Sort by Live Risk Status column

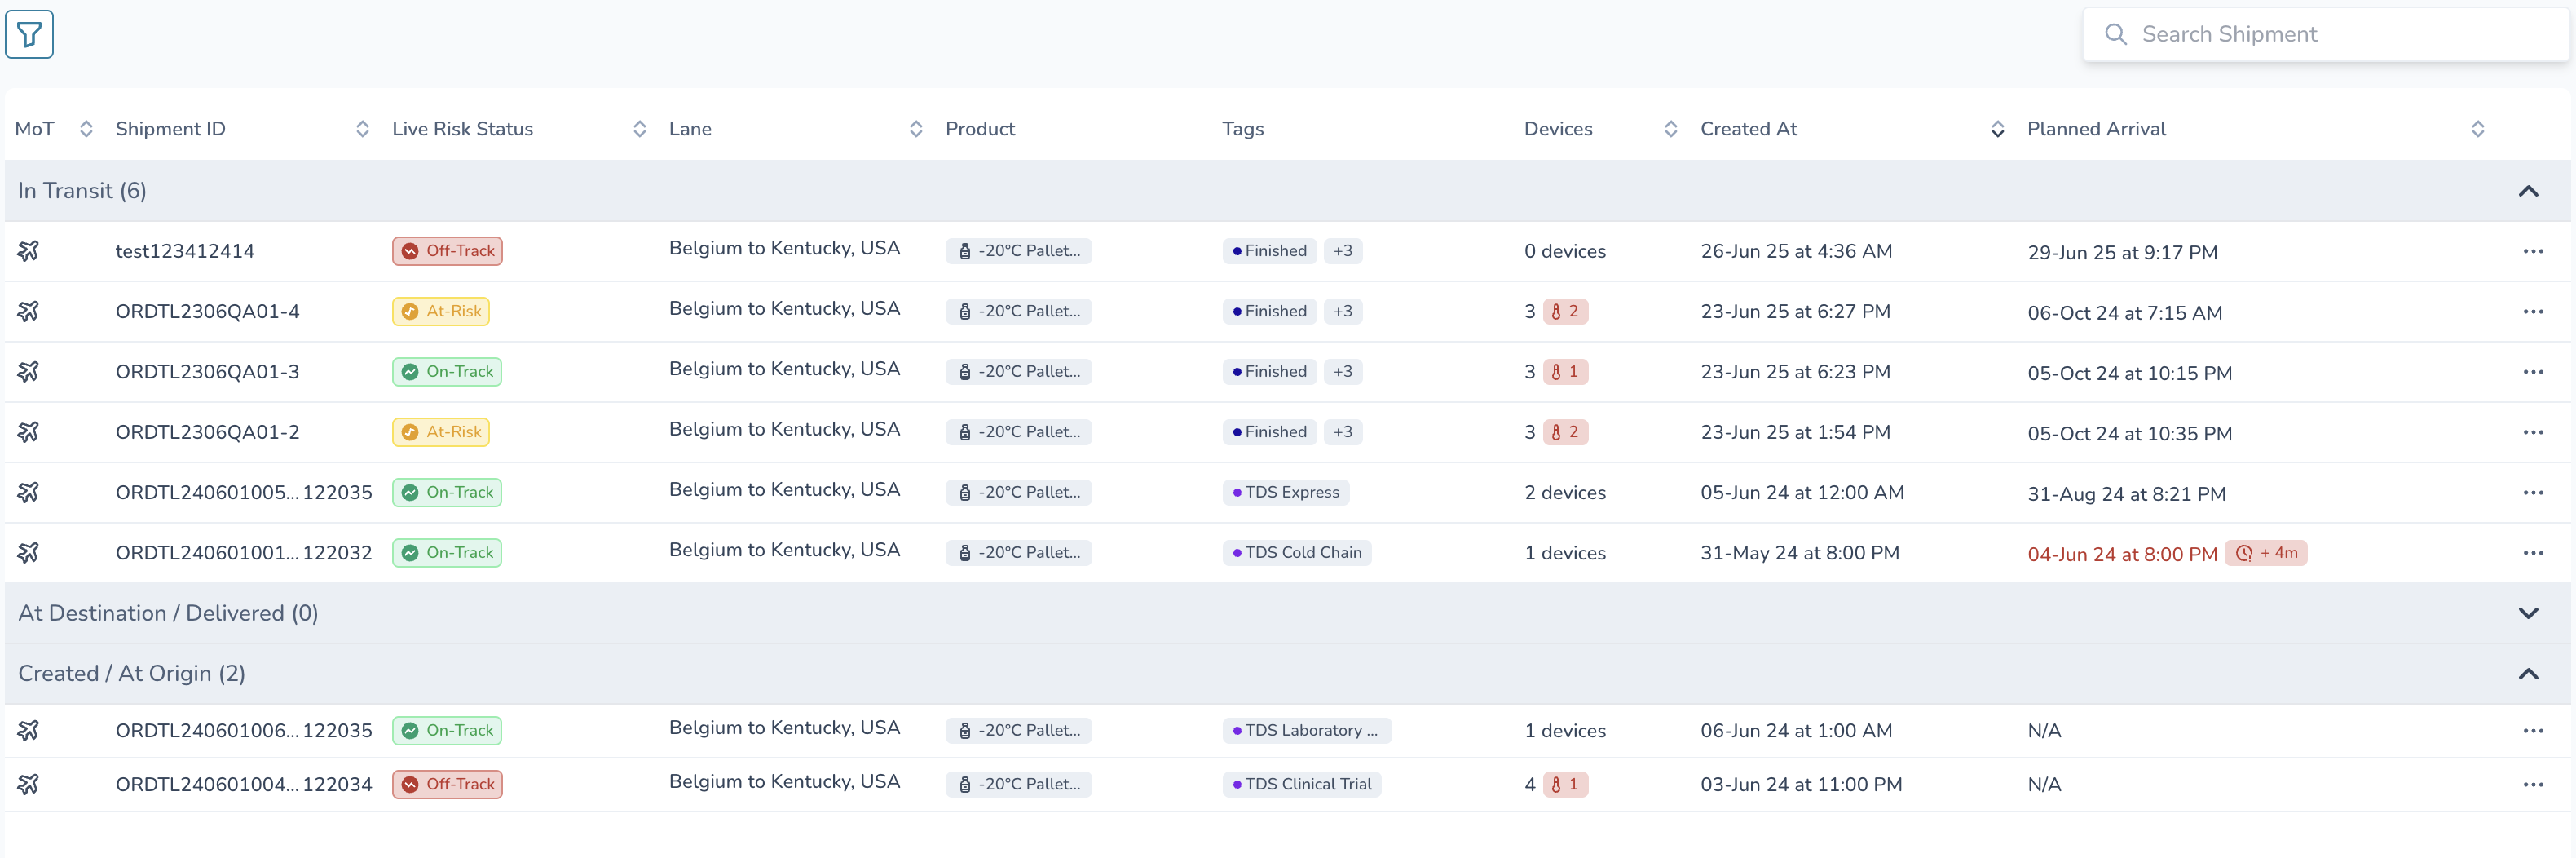639,129
